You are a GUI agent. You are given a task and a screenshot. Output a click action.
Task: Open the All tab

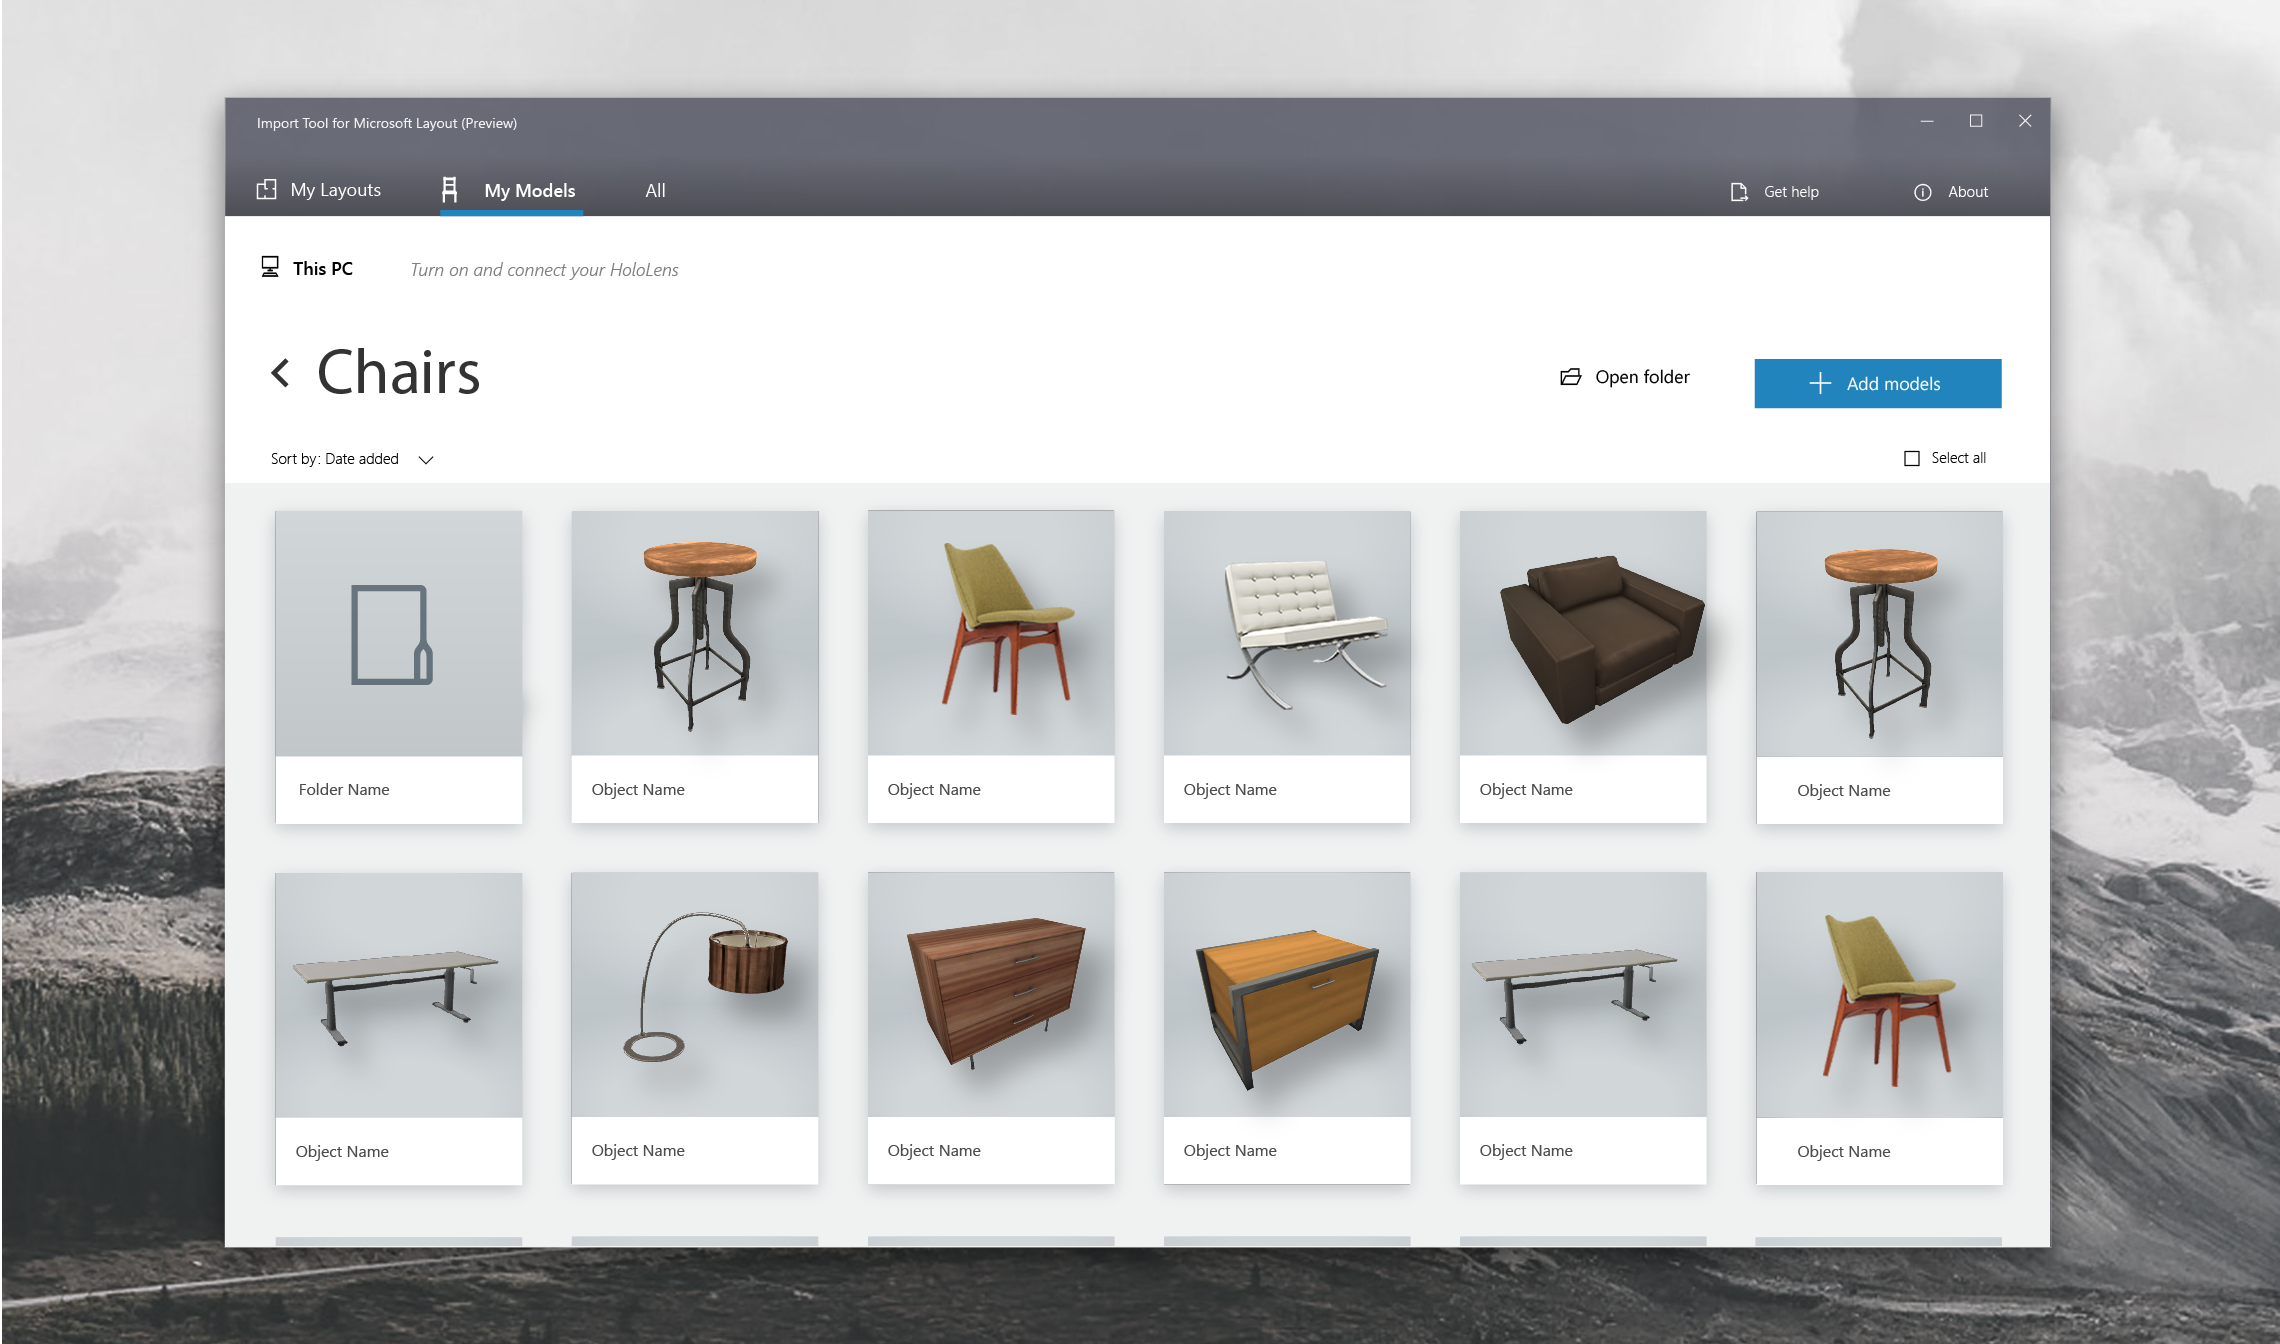[x=655, y=190]
